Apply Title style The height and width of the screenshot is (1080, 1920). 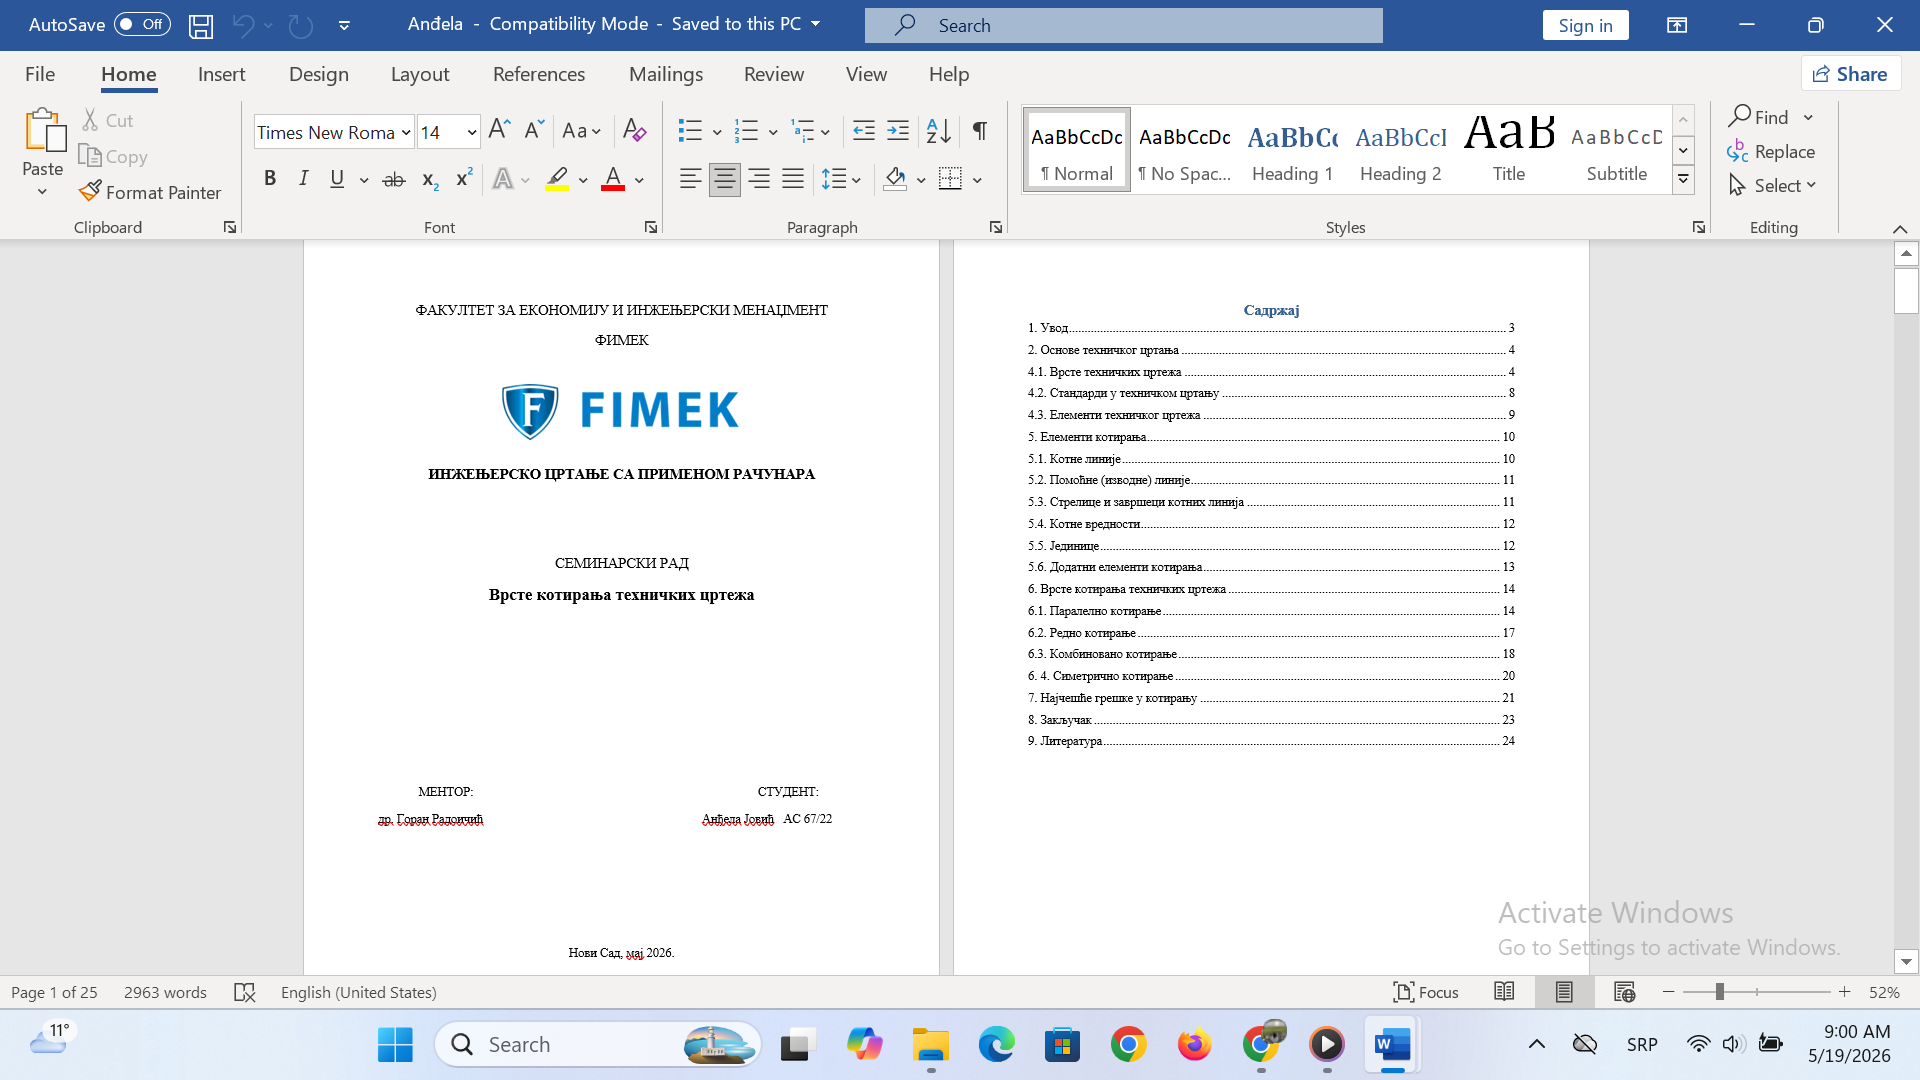1509,150
